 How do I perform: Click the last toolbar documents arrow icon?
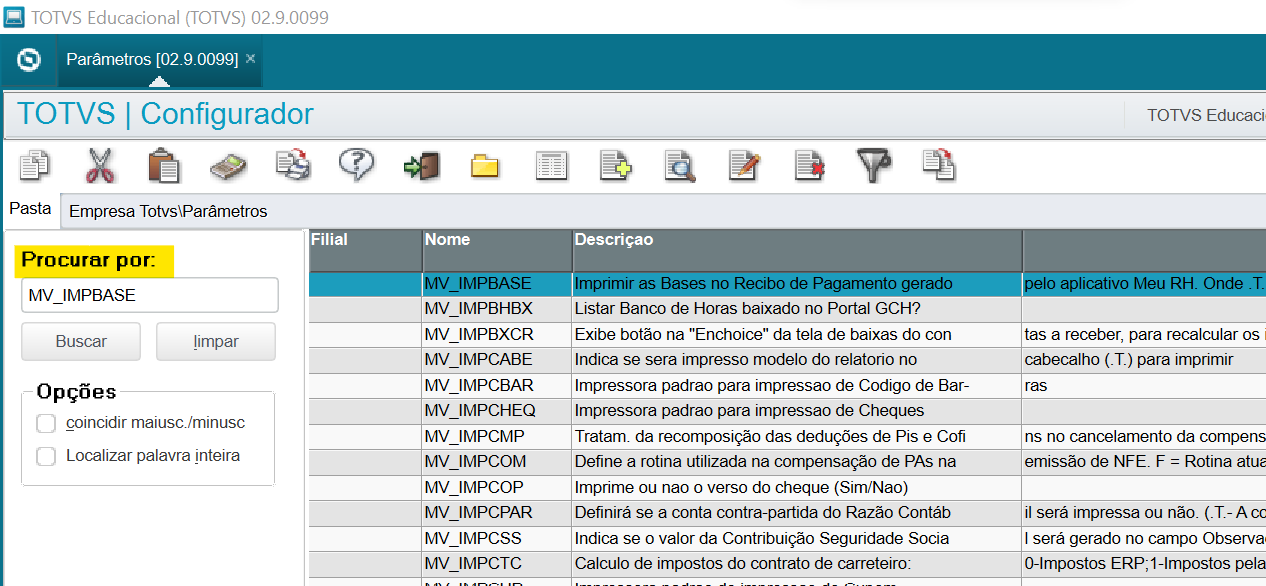click(938, 164)
